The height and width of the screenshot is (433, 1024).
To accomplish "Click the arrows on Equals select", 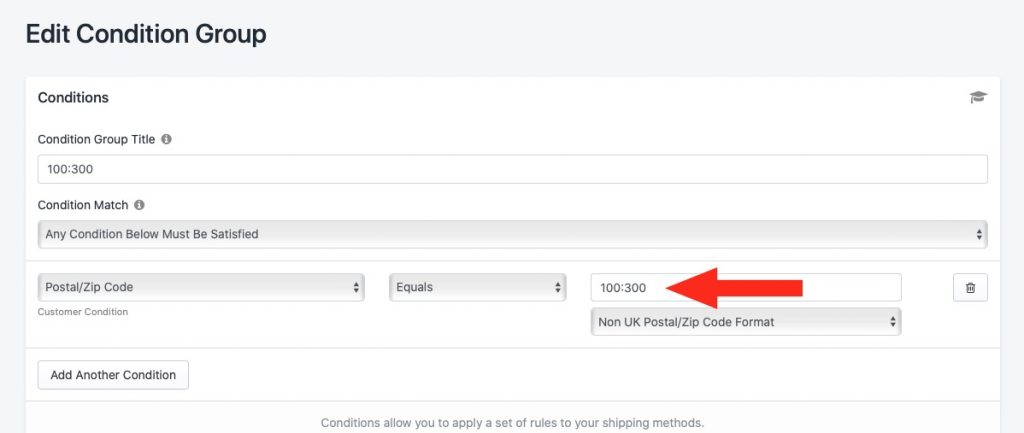I will [x=557, y=287].
